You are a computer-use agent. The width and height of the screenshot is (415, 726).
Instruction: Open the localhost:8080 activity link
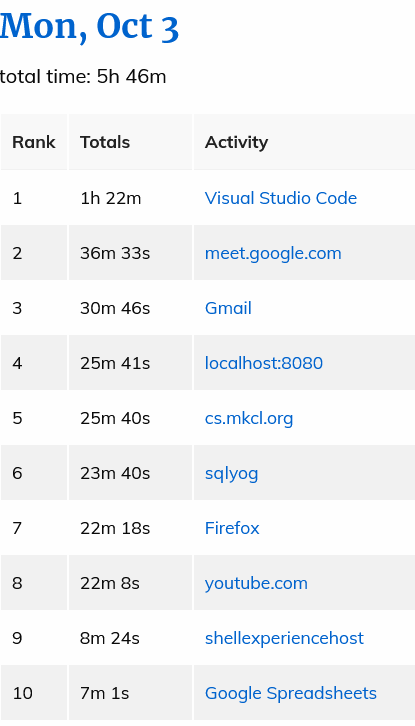pos(264,363)
